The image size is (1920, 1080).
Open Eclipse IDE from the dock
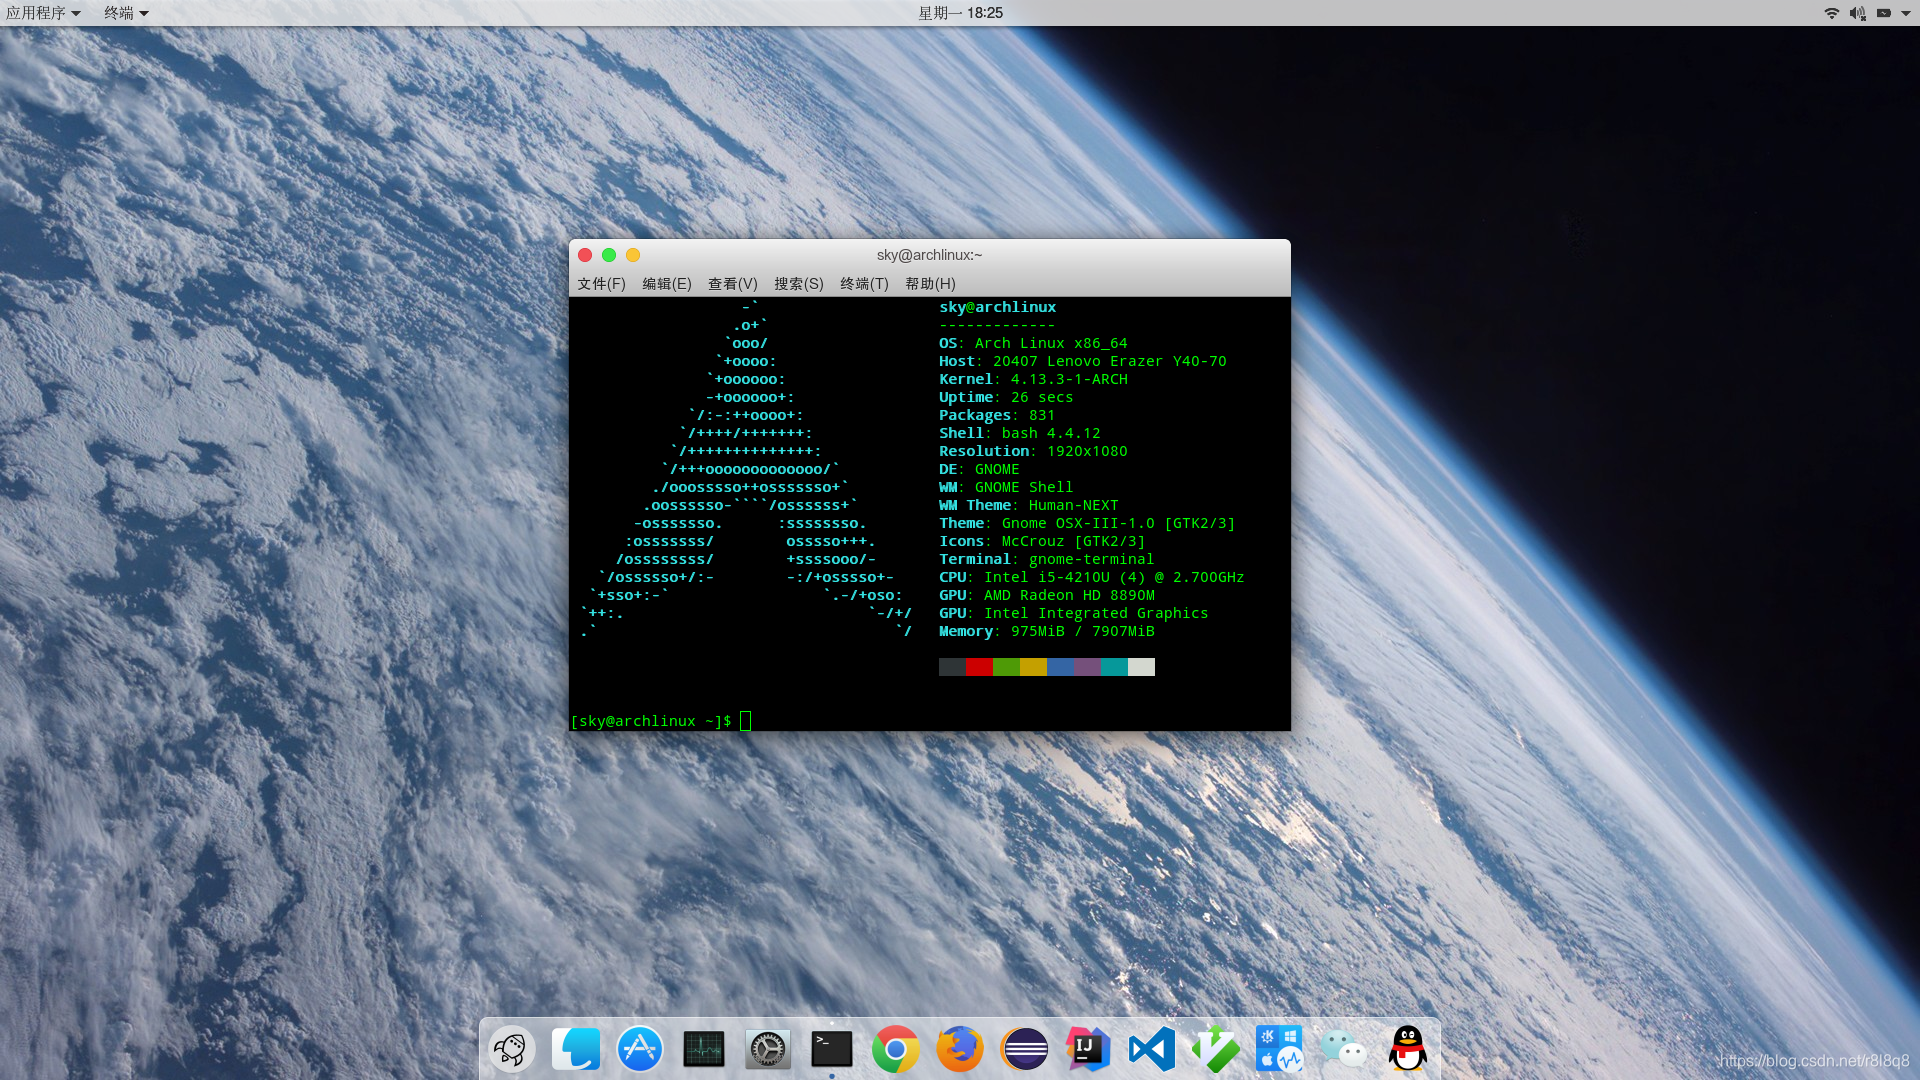click(x=1024, y=1049)
